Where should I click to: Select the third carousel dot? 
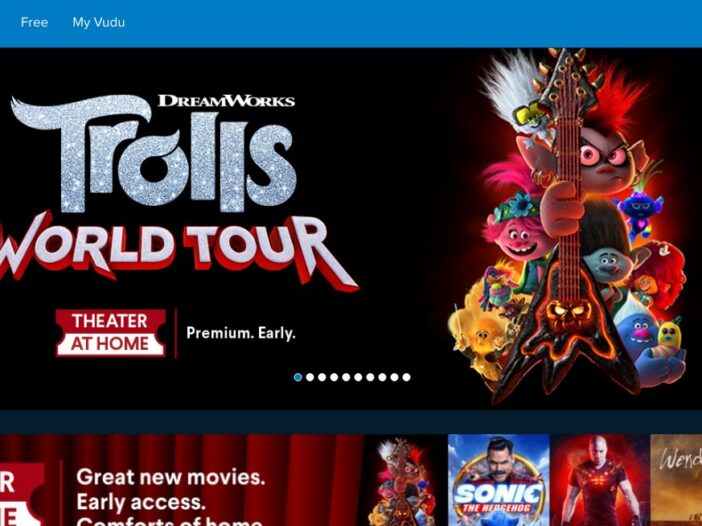(322, 377)
